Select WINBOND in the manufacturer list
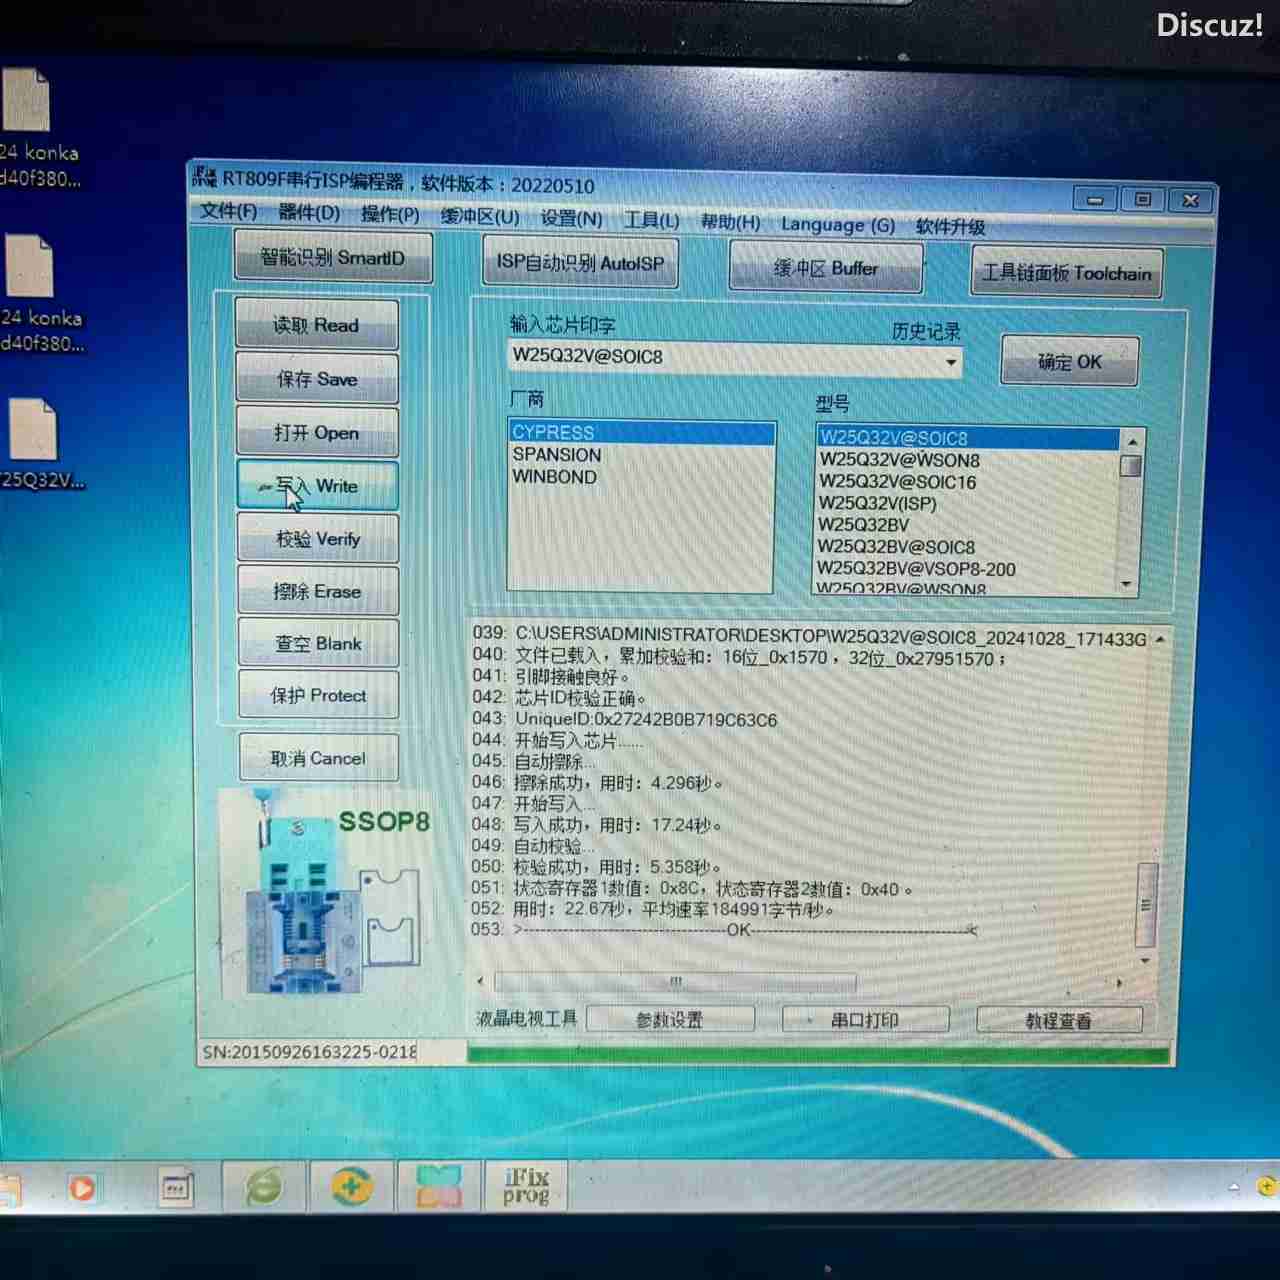This screenshot has height=1280, width=1280. [555, 477]
